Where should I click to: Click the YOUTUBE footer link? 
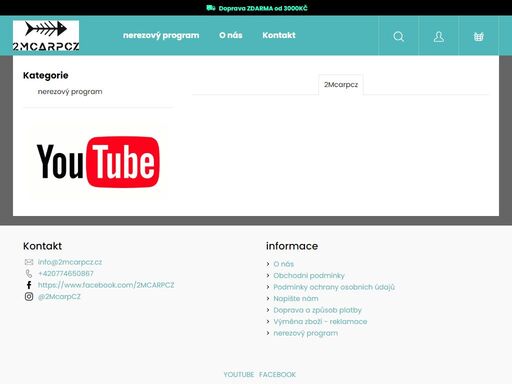point(239,374)
